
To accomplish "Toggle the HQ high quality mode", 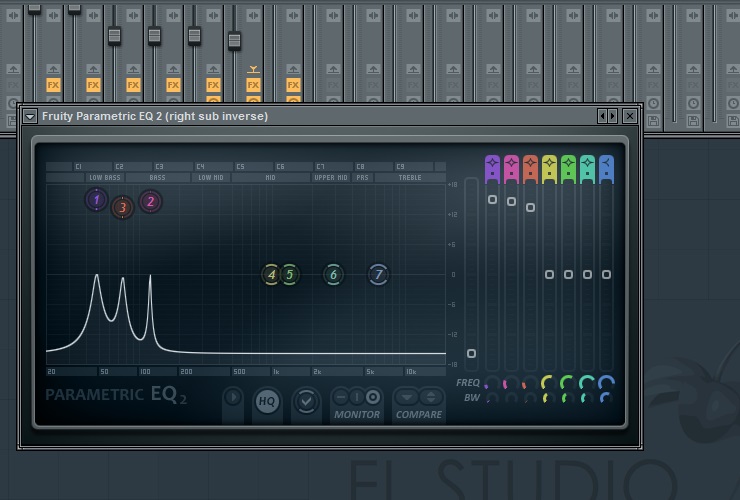I will pyautogui.click(x=267, y=401).
